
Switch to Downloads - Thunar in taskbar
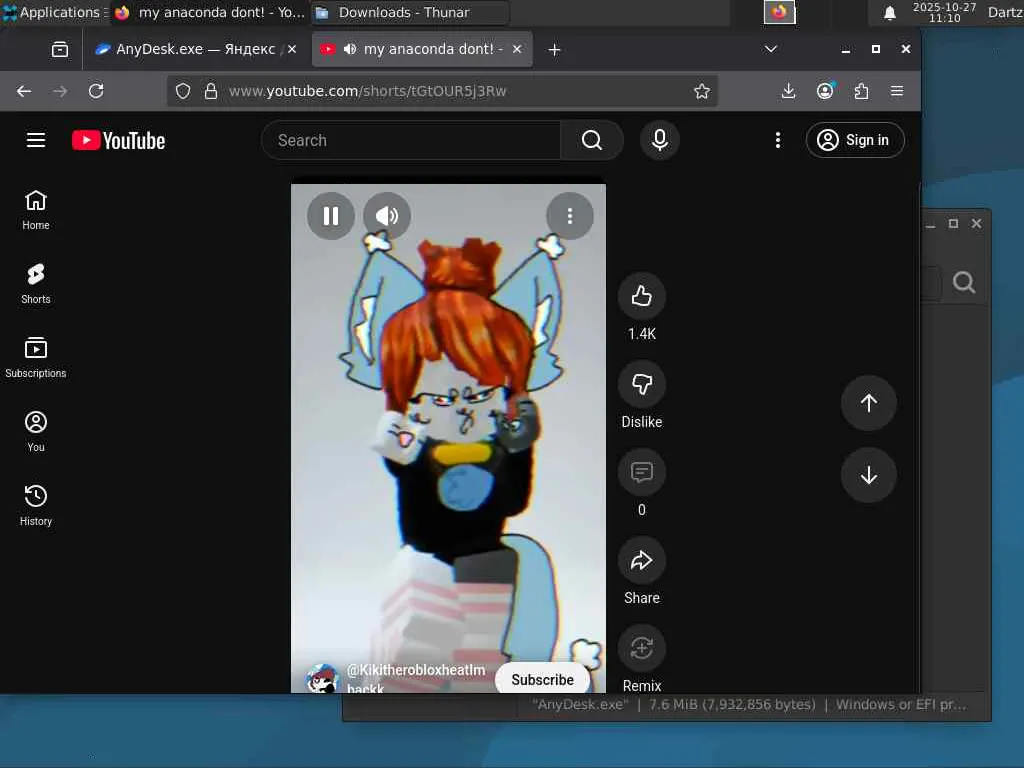pos(409,12)
